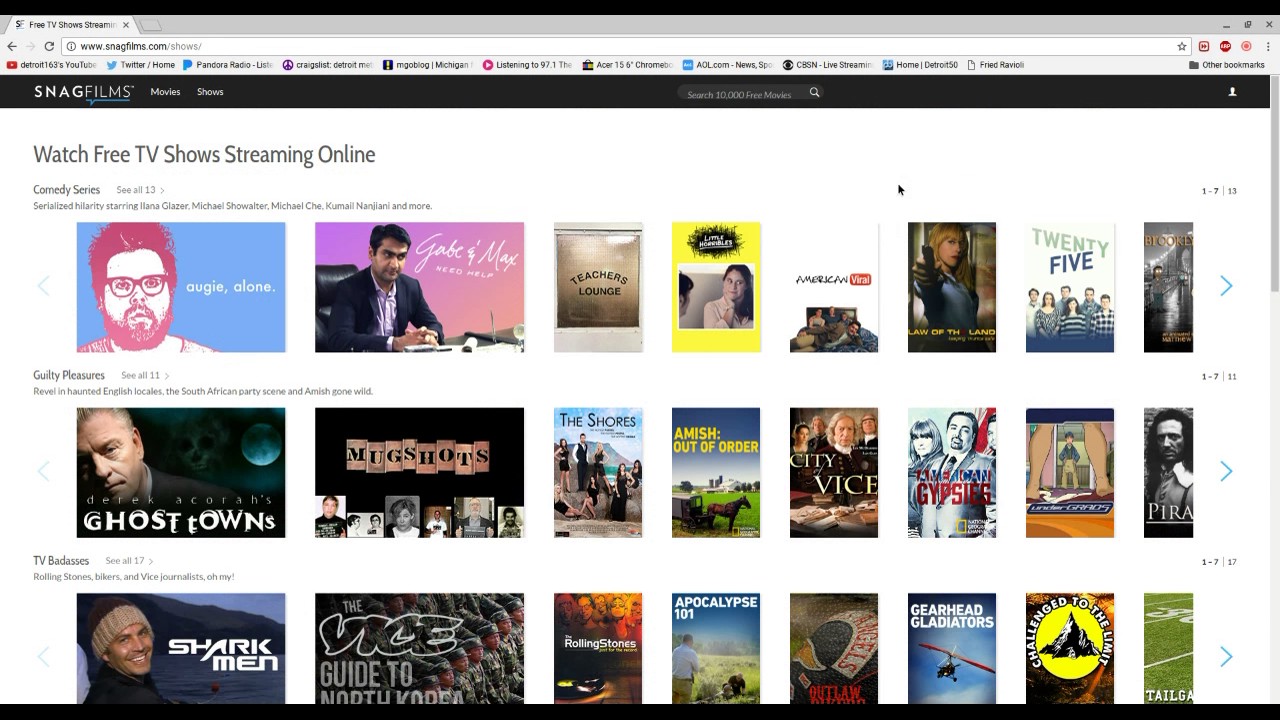
Task: Open the Movies menu
Action: tap(165, 92)
